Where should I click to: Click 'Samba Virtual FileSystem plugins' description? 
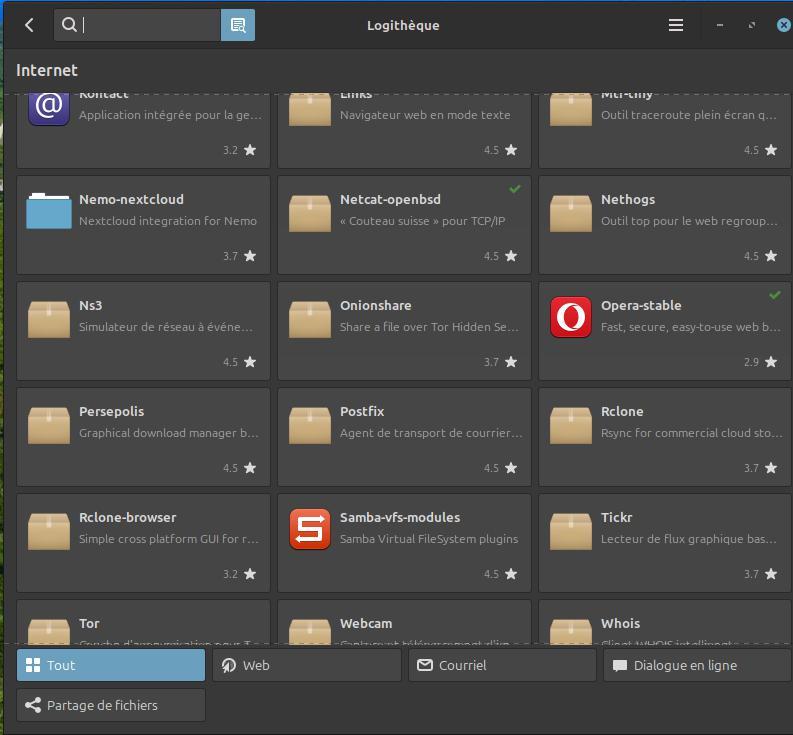coord(429,539)
